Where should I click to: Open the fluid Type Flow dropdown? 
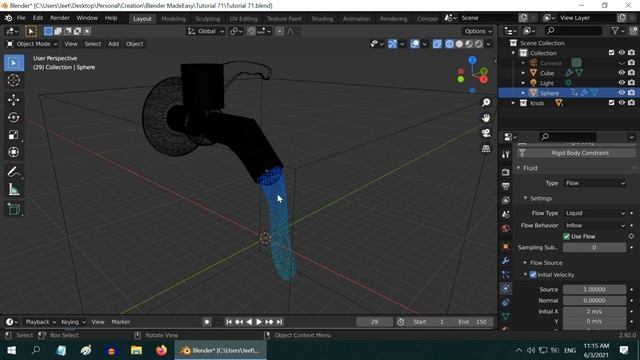click(x=595, y=183)
